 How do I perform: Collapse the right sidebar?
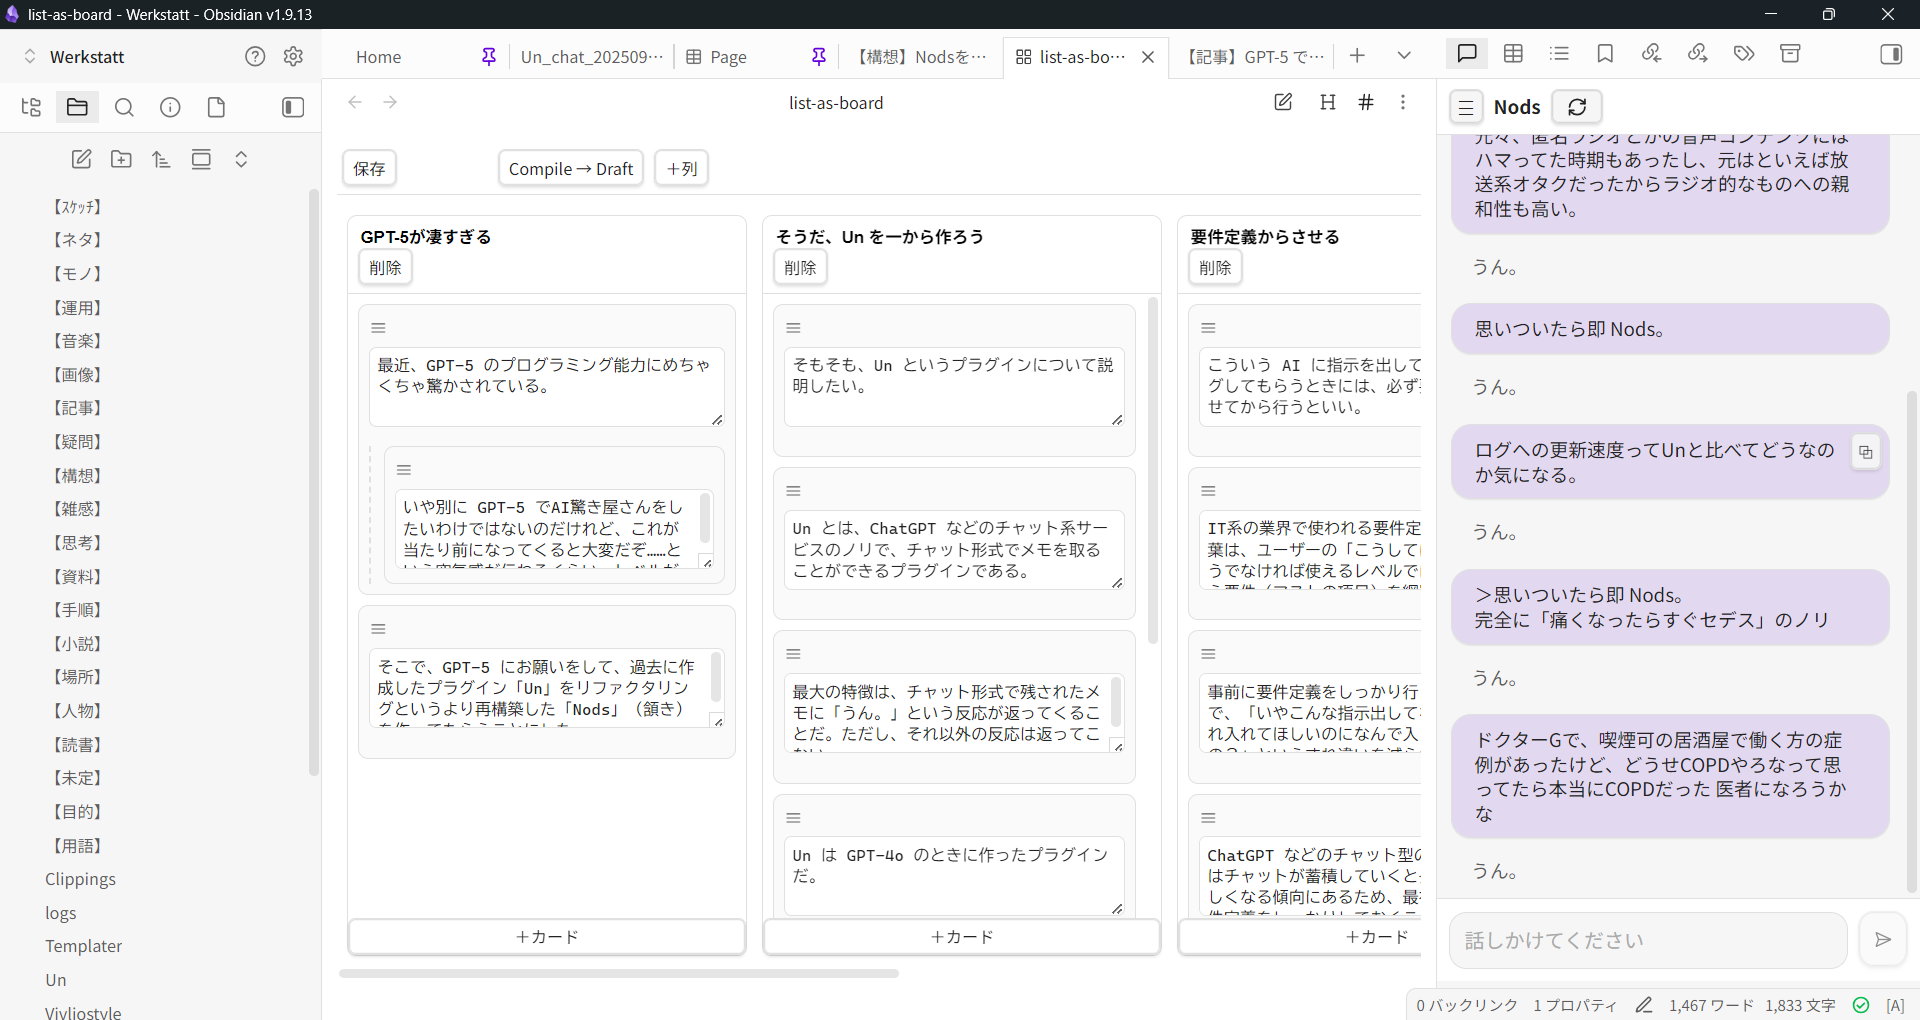1891,54
